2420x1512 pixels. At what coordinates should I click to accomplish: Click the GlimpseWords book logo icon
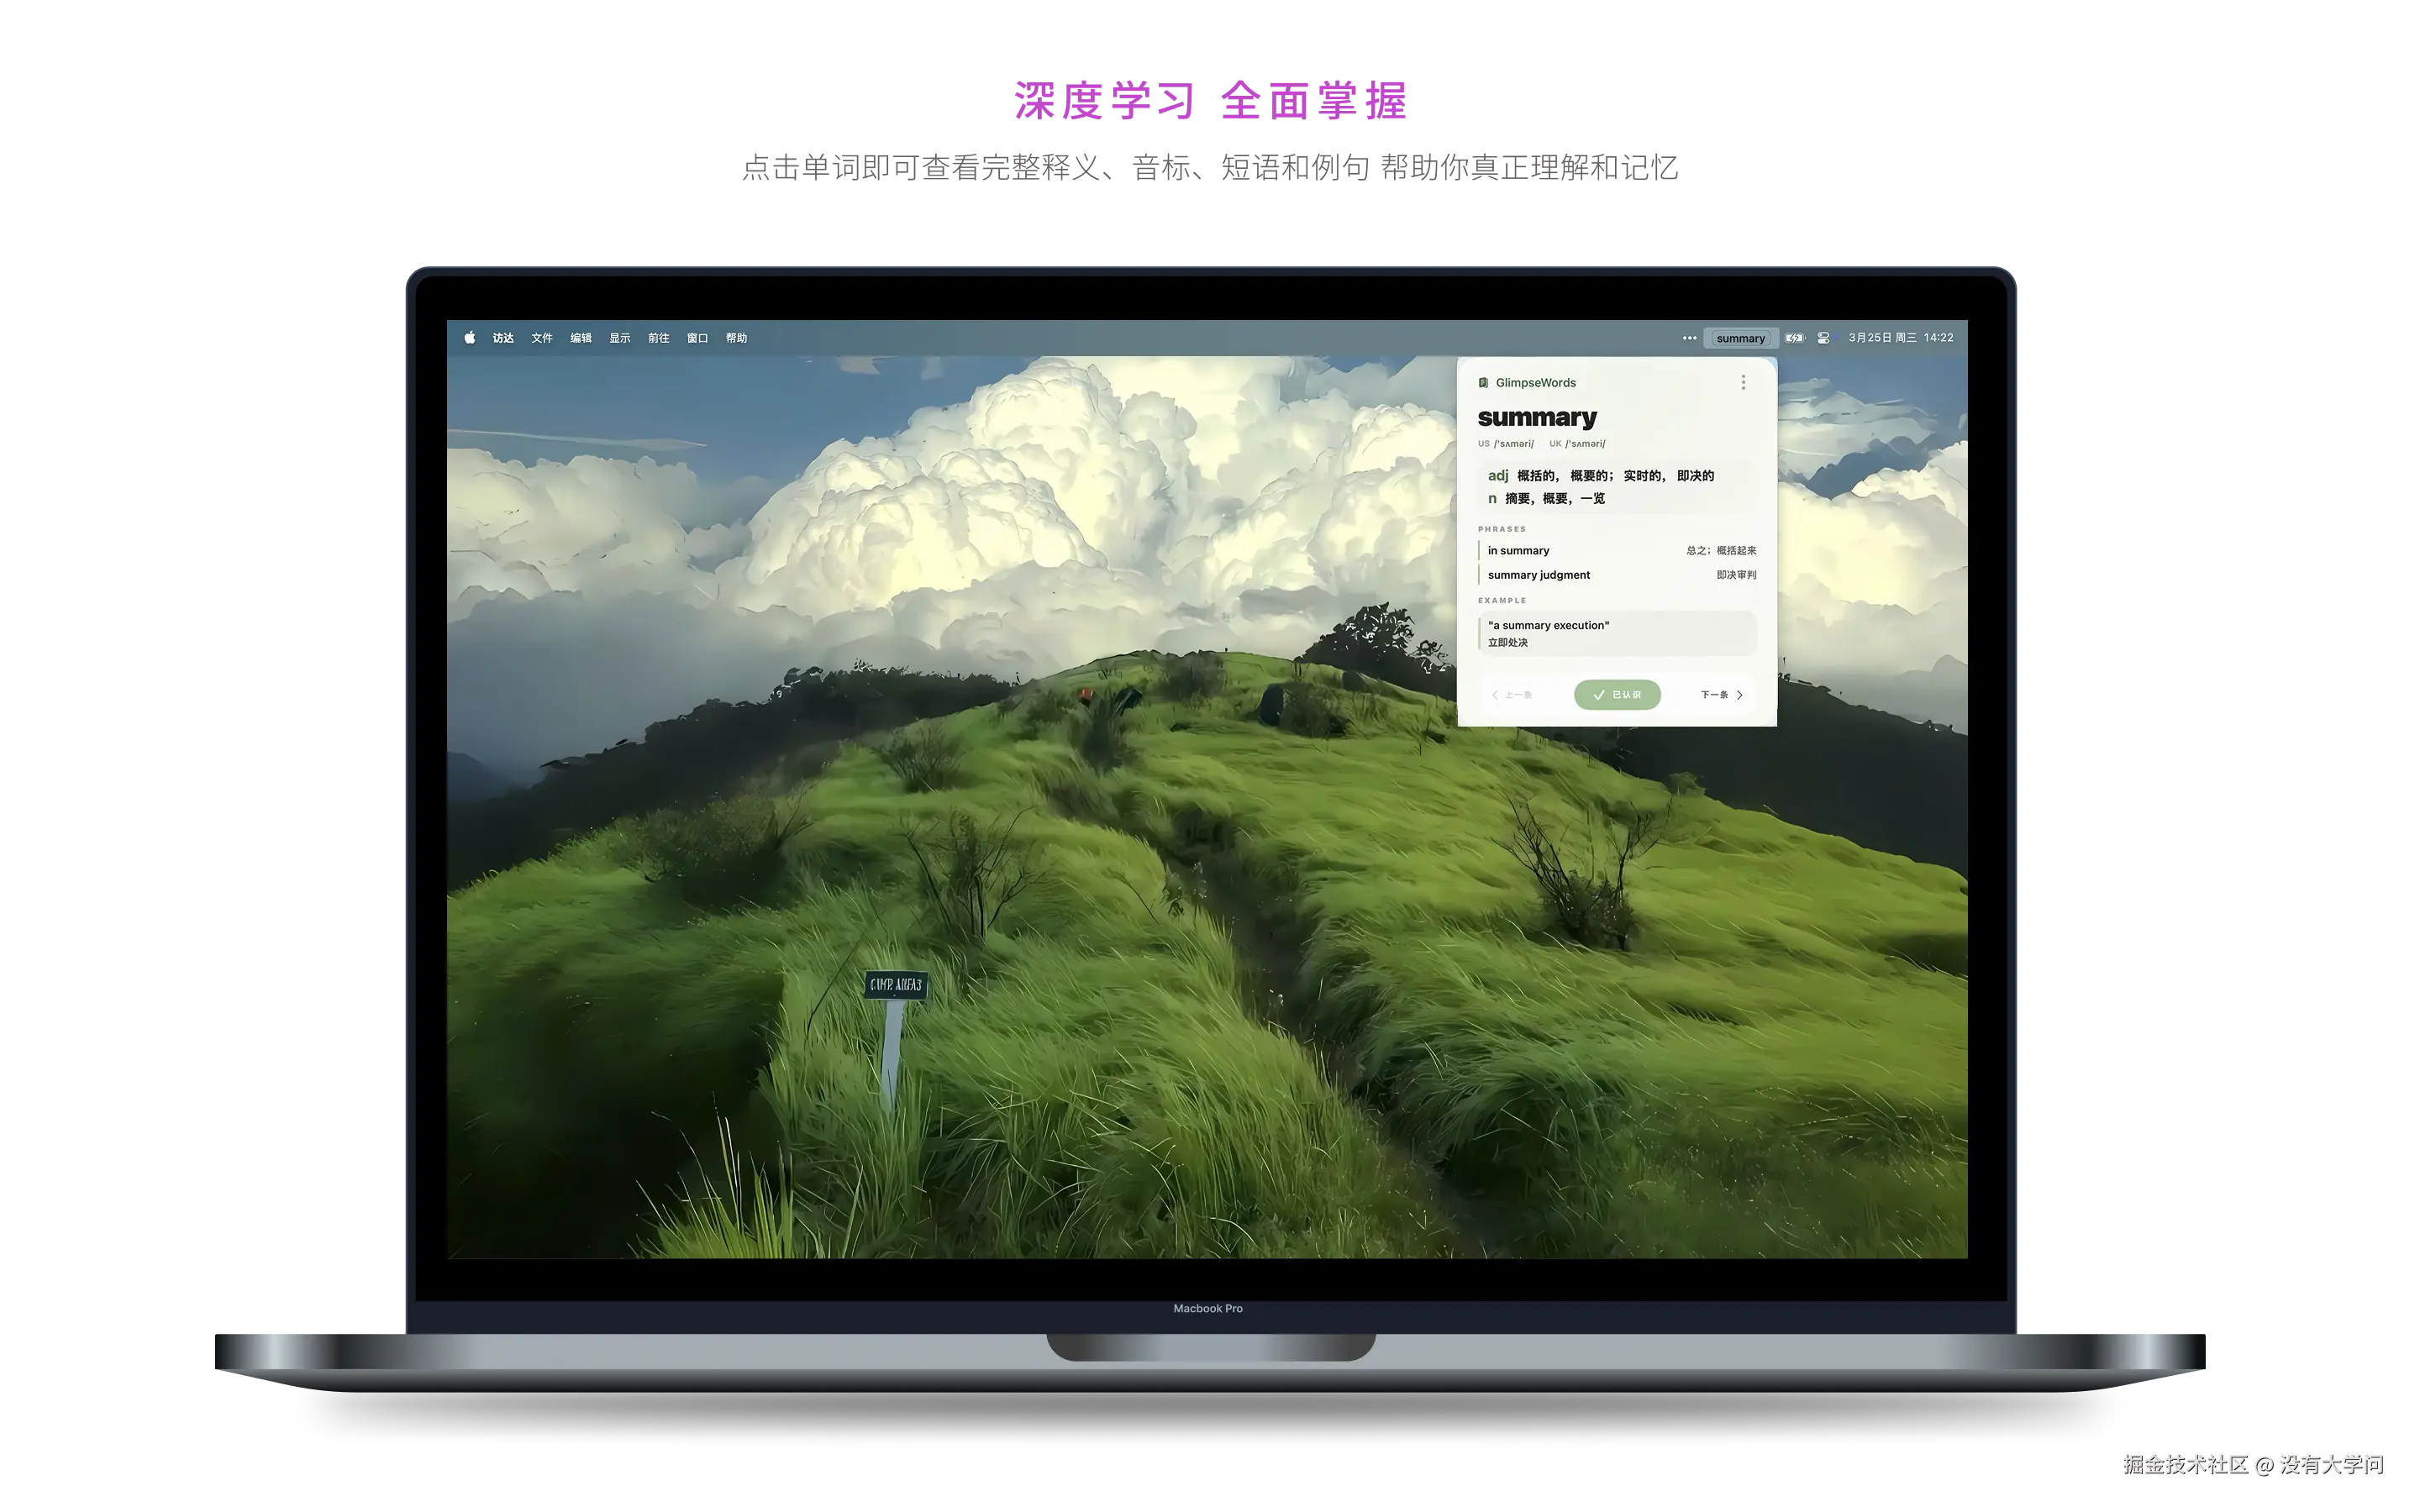pyautogui.click(x=1483, y=382)
